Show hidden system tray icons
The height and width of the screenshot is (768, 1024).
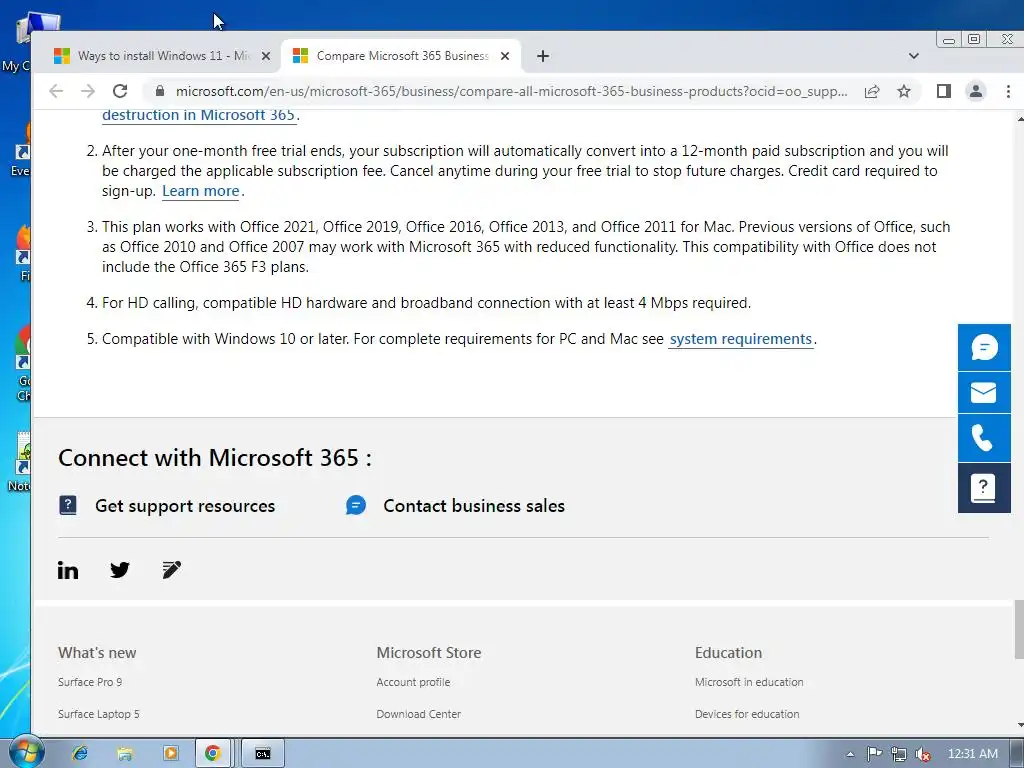[850, 754]
